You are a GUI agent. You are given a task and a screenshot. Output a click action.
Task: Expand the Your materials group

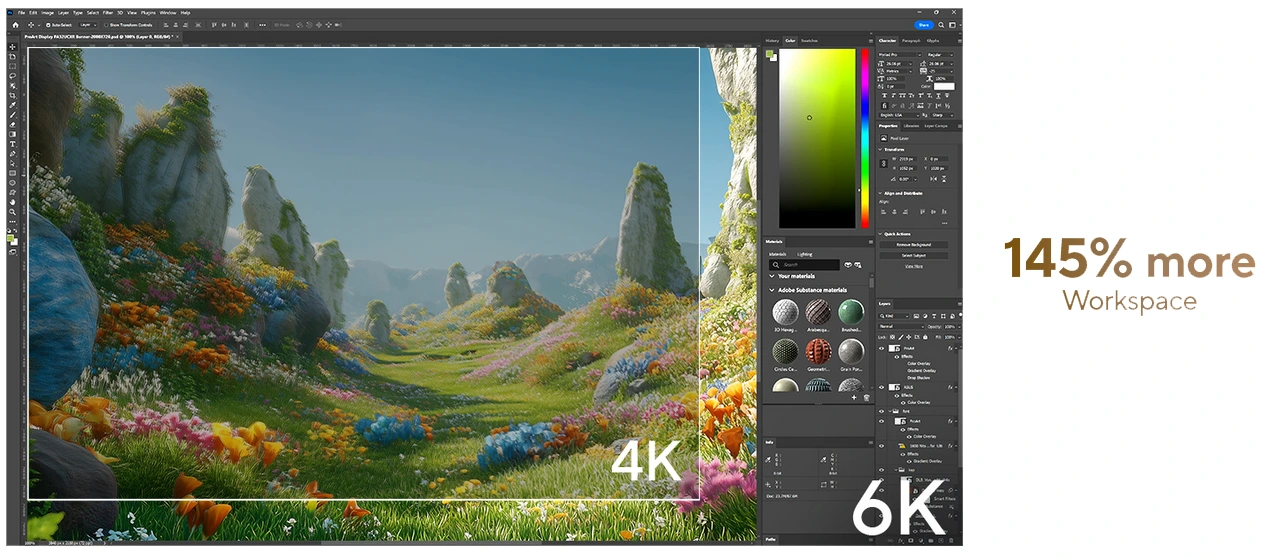pyautogui.click(x=771, y=276)
